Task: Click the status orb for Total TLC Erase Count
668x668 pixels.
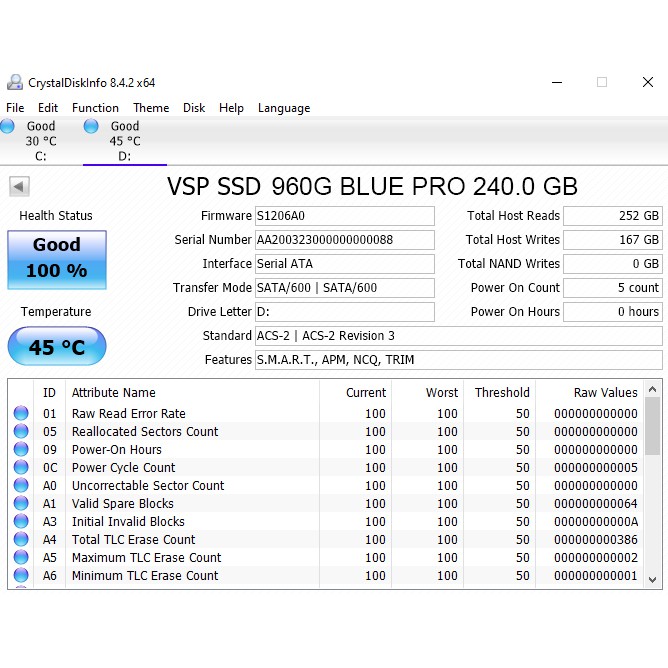Action: click(x=21, y=540)
